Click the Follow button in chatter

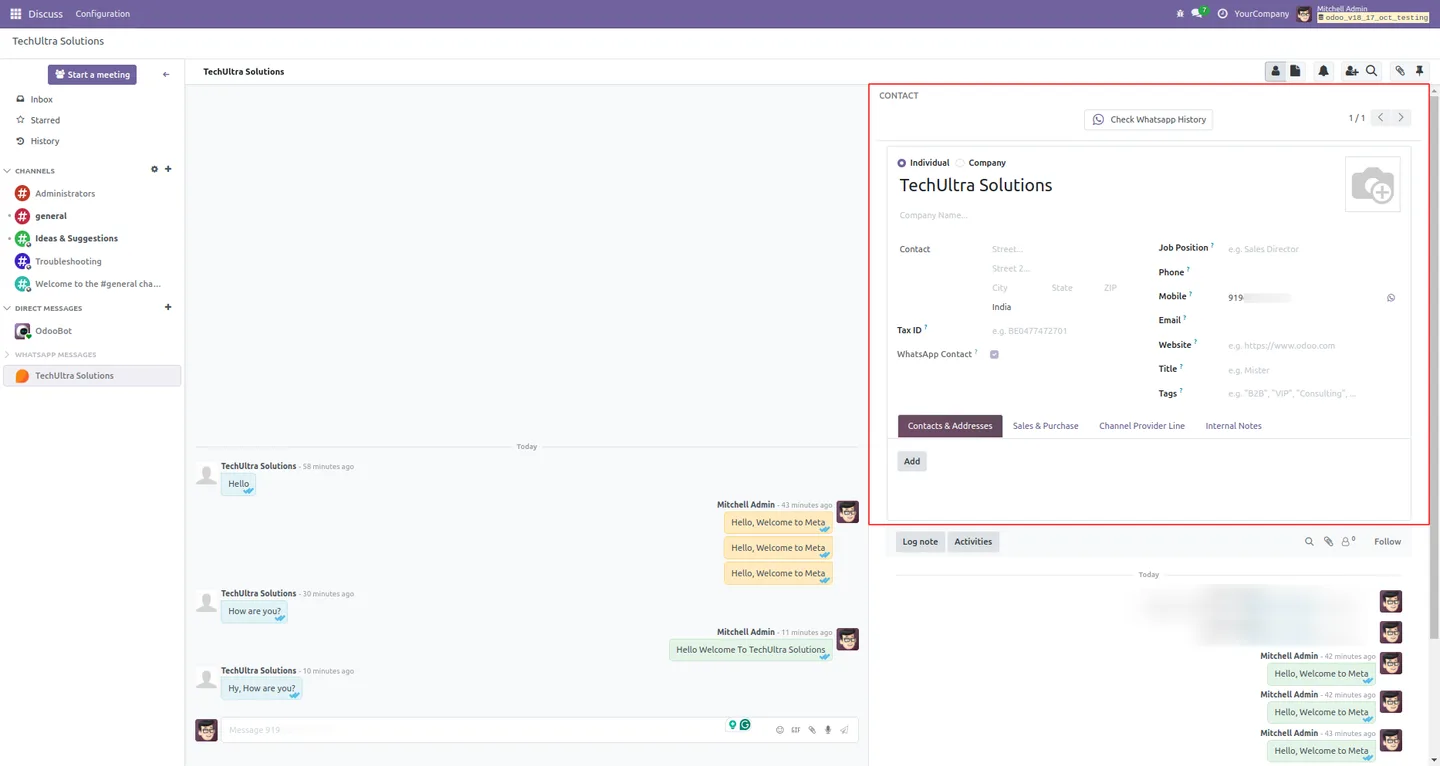click(1387, 542)
